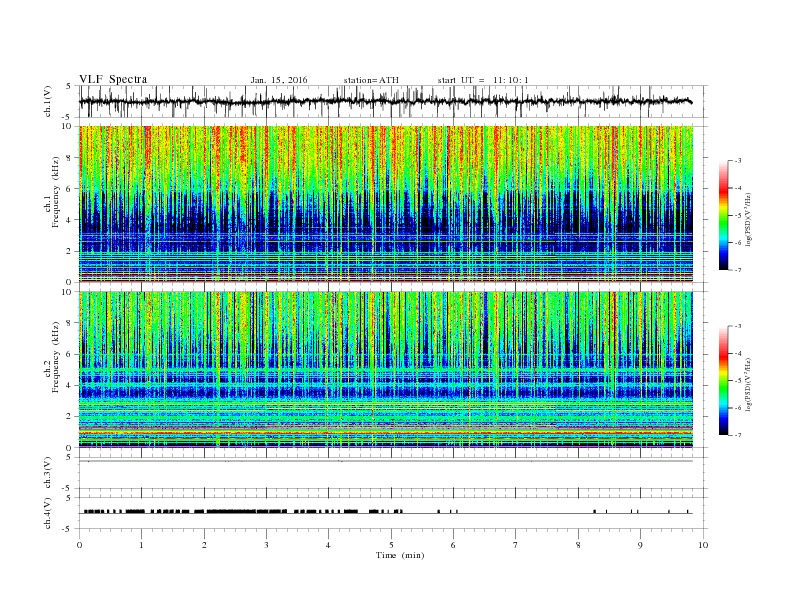
Task: Click the ch.1 voltage waveform trace
Action: [x=385, y=101]
